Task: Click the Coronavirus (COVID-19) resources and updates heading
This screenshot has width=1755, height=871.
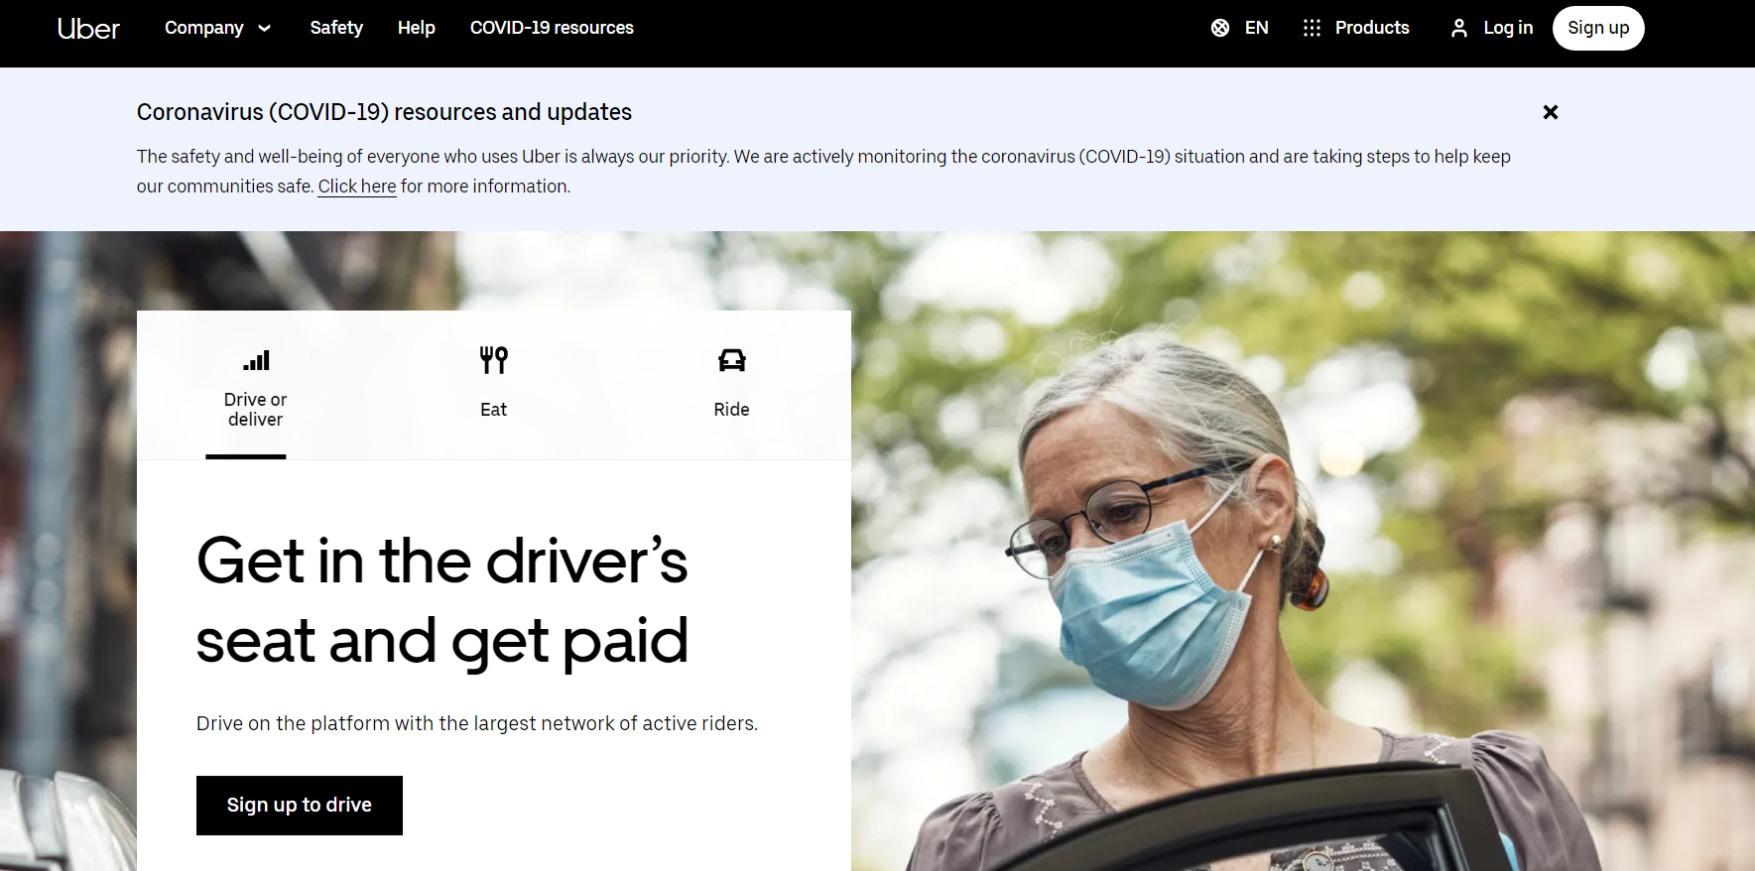Action: [x=384, y=112]
